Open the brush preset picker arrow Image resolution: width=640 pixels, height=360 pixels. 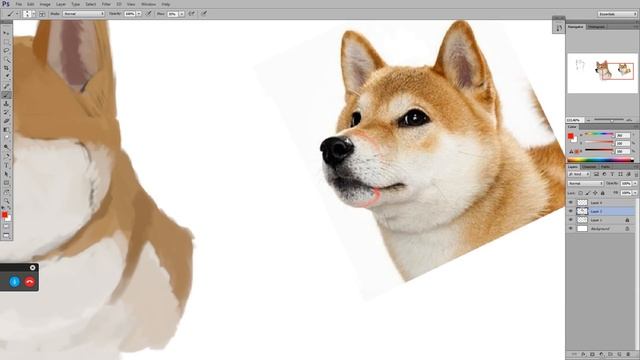pos(33,13)
